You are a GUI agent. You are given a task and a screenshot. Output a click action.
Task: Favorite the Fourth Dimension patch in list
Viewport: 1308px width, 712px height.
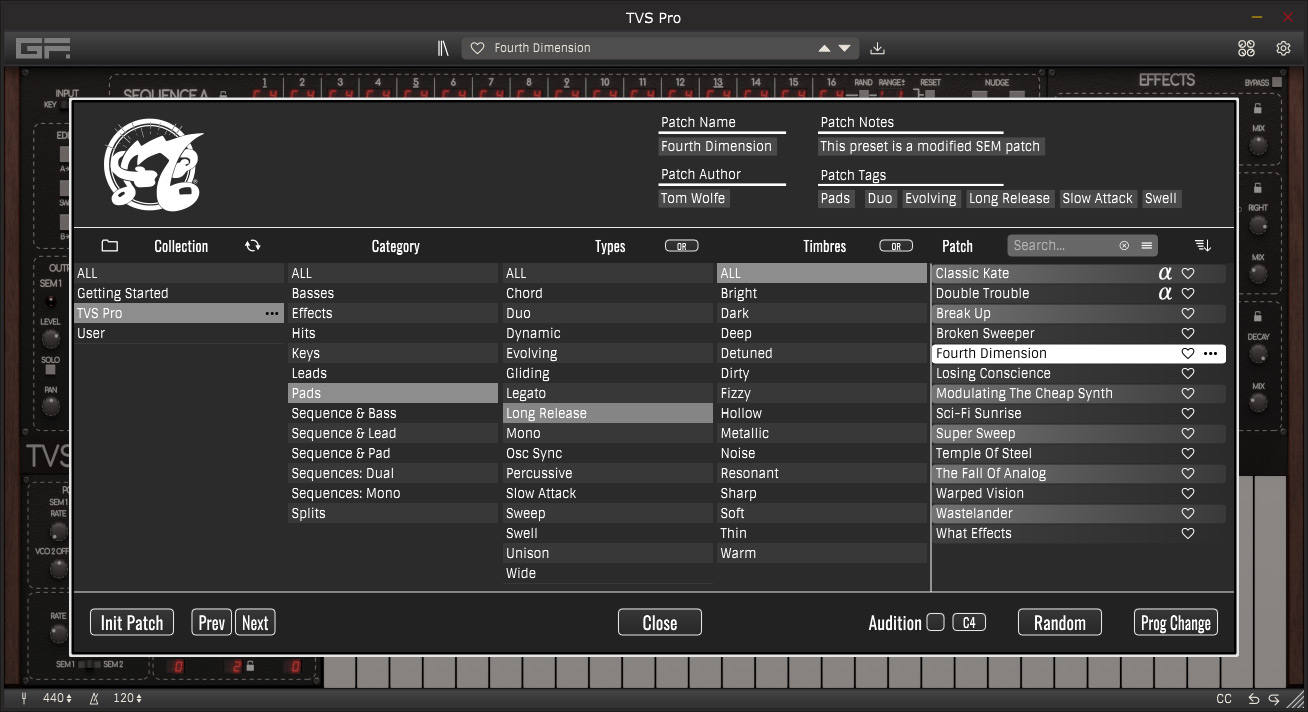[x=1188, y=353]
